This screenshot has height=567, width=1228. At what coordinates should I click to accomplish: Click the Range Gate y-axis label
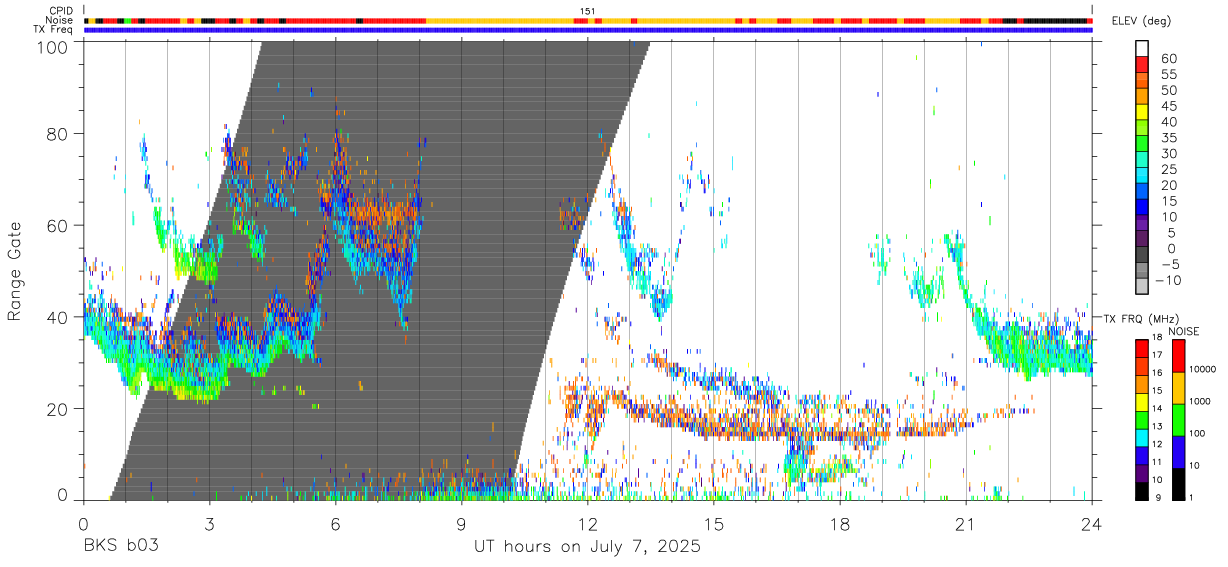pyautogui.click(x=15, y=270)
